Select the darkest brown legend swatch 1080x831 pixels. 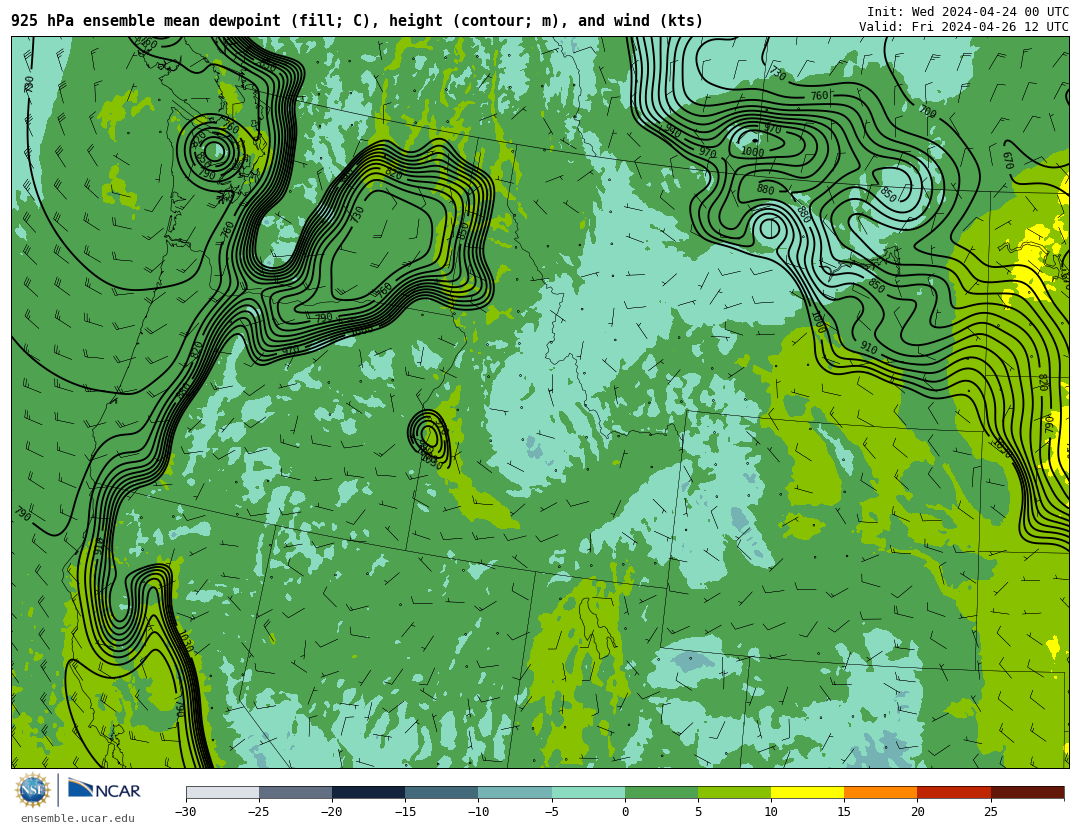[1027, 792]
